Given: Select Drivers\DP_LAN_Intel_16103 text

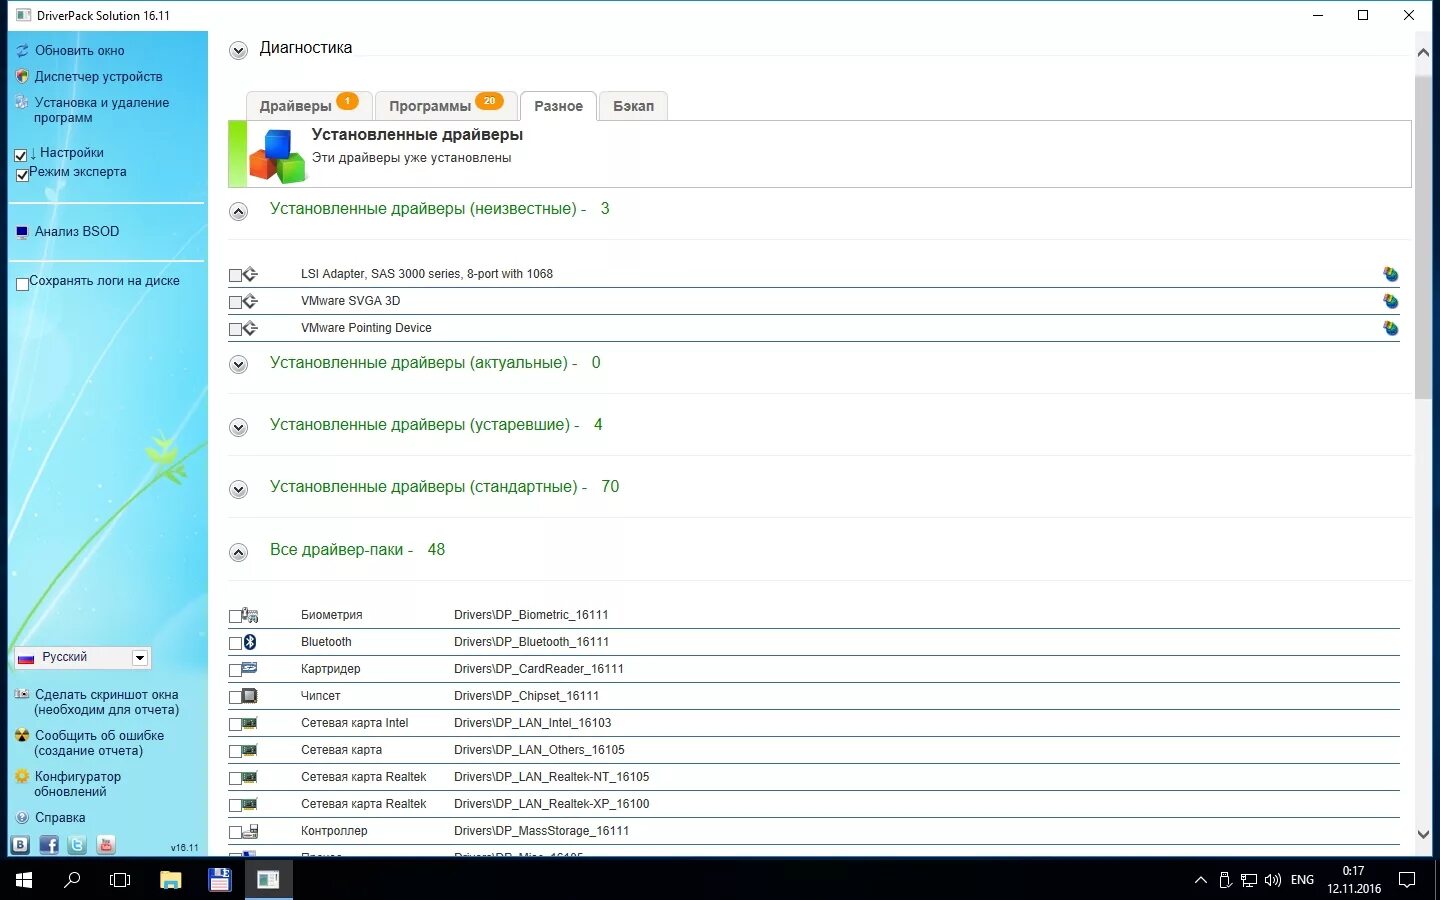Looking at the screenshot, I should coord(532,723).
